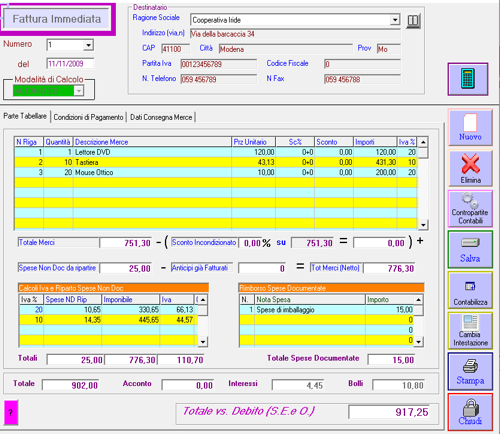Click the Tot Merci (Netto) field 776,30

pyautogui.click(x=389, y=268)
